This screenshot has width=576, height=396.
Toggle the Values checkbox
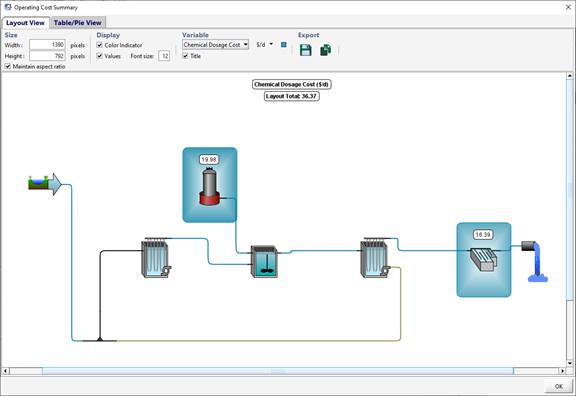click(x=100, y=56)
